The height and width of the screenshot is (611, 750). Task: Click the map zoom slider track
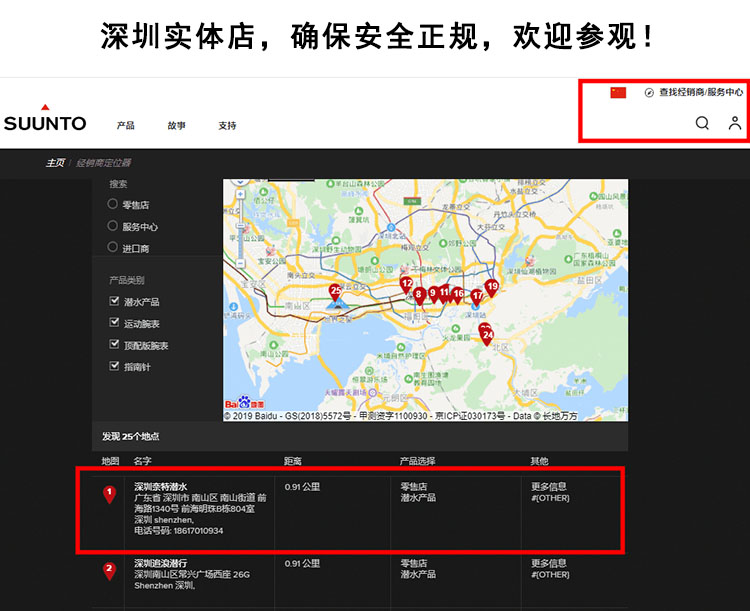pyautogui.click(x=240, y=229)
